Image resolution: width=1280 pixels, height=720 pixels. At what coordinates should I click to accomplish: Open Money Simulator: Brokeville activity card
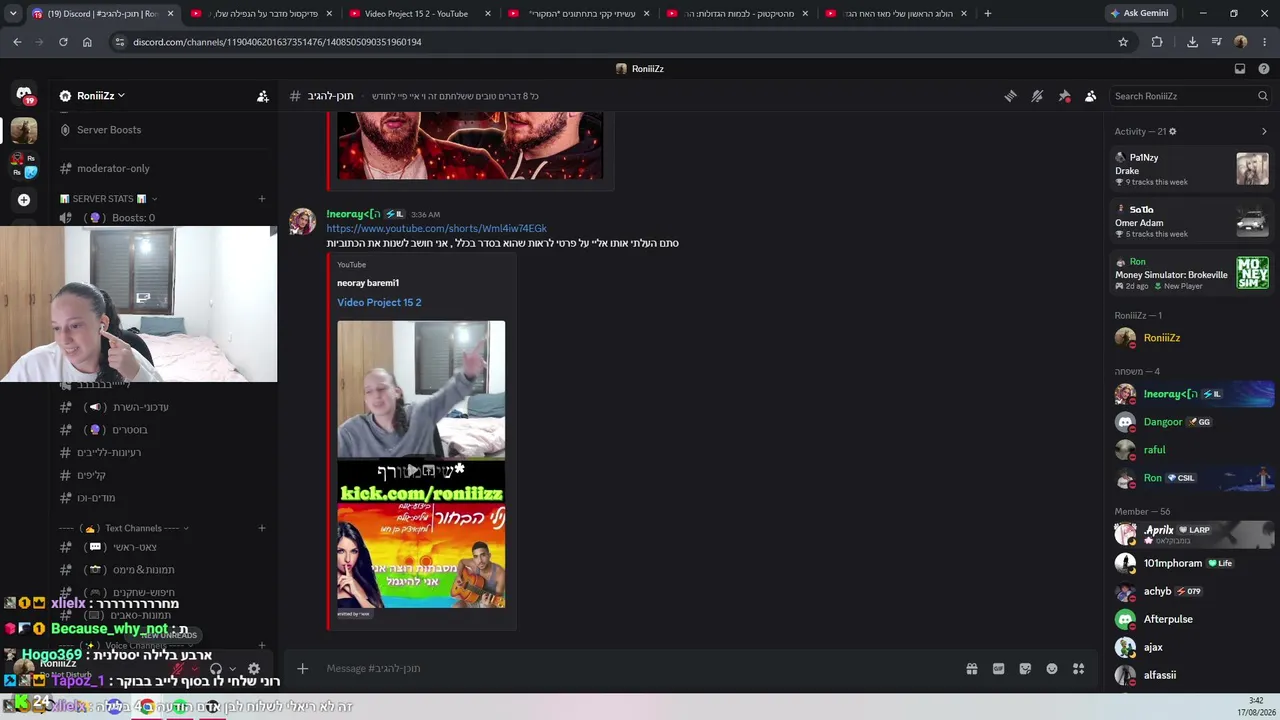(x=1192, y=273)
